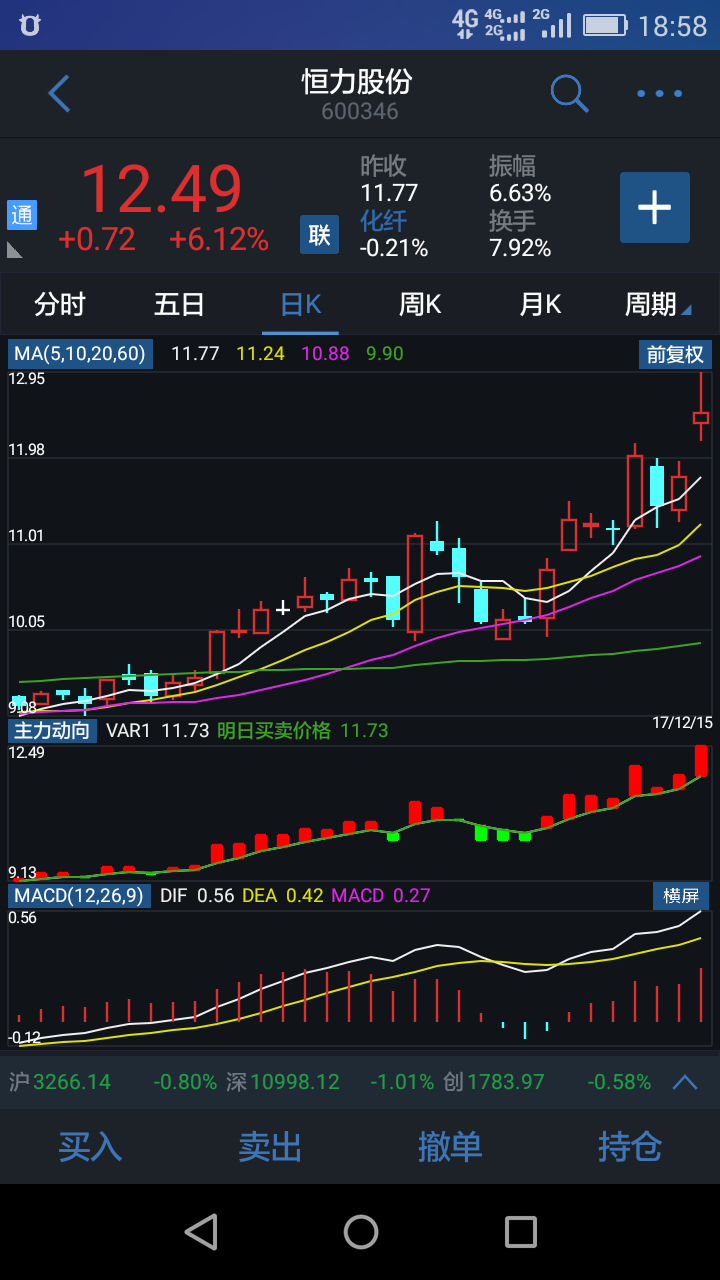Open the 周期 period dropdown
Image resolution: width=720 pixels, height=1280 pixels.
(x=657, y=304)
